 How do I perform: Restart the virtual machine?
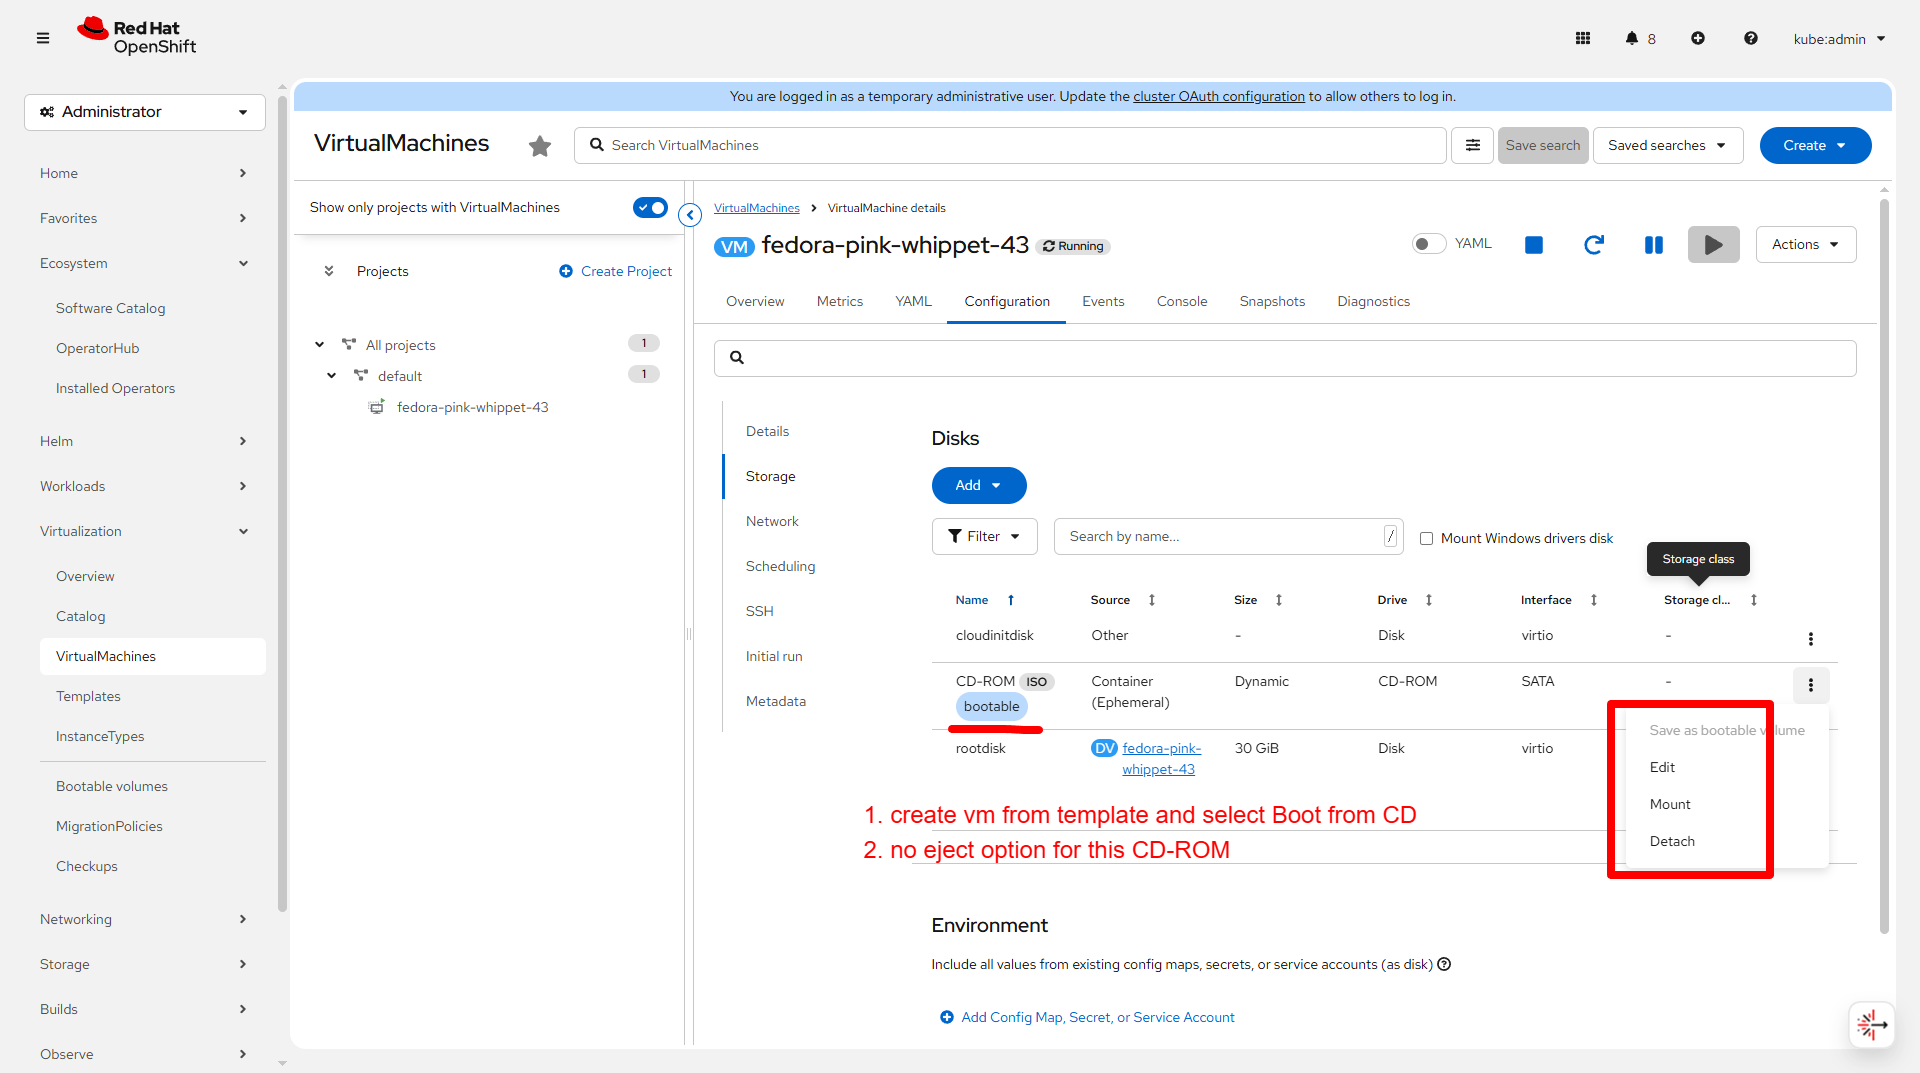1594,245
